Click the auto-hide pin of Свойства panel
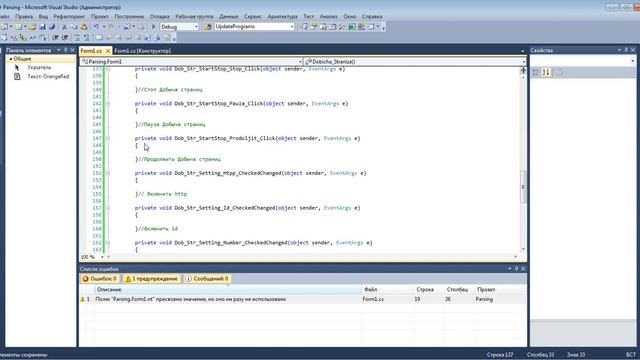Image resolution: width=640 pixels, height=360 pixels. (x=626, y=50)
